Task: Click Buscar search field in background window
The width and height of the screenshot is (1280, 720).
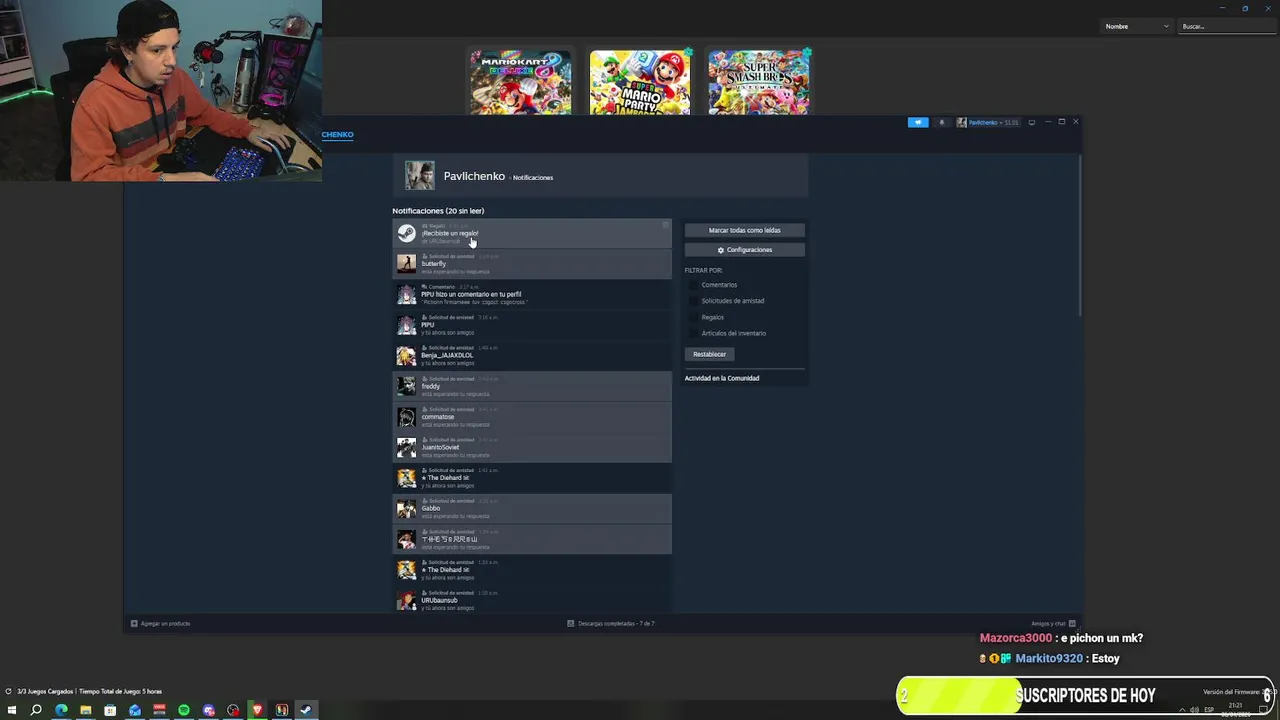Action: pos(1228,26)
